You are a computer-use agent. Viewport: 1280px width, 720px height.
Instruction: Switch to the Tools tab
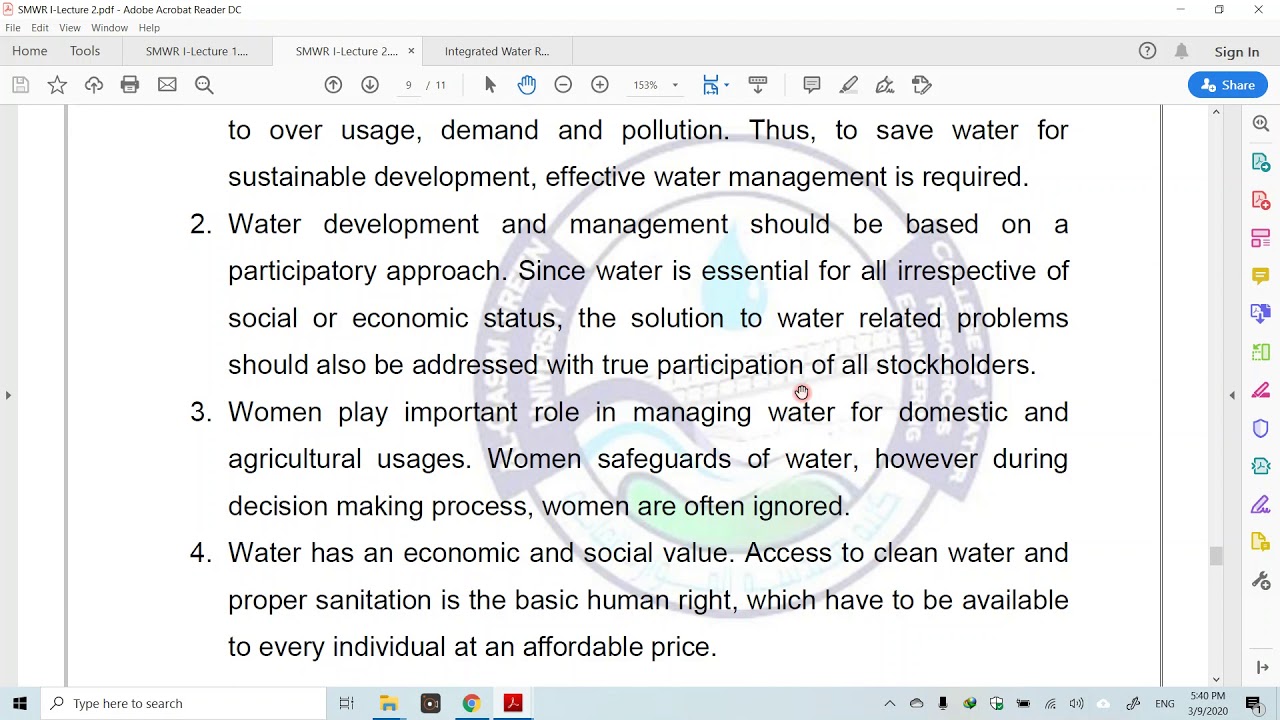(x=85, y=51)
